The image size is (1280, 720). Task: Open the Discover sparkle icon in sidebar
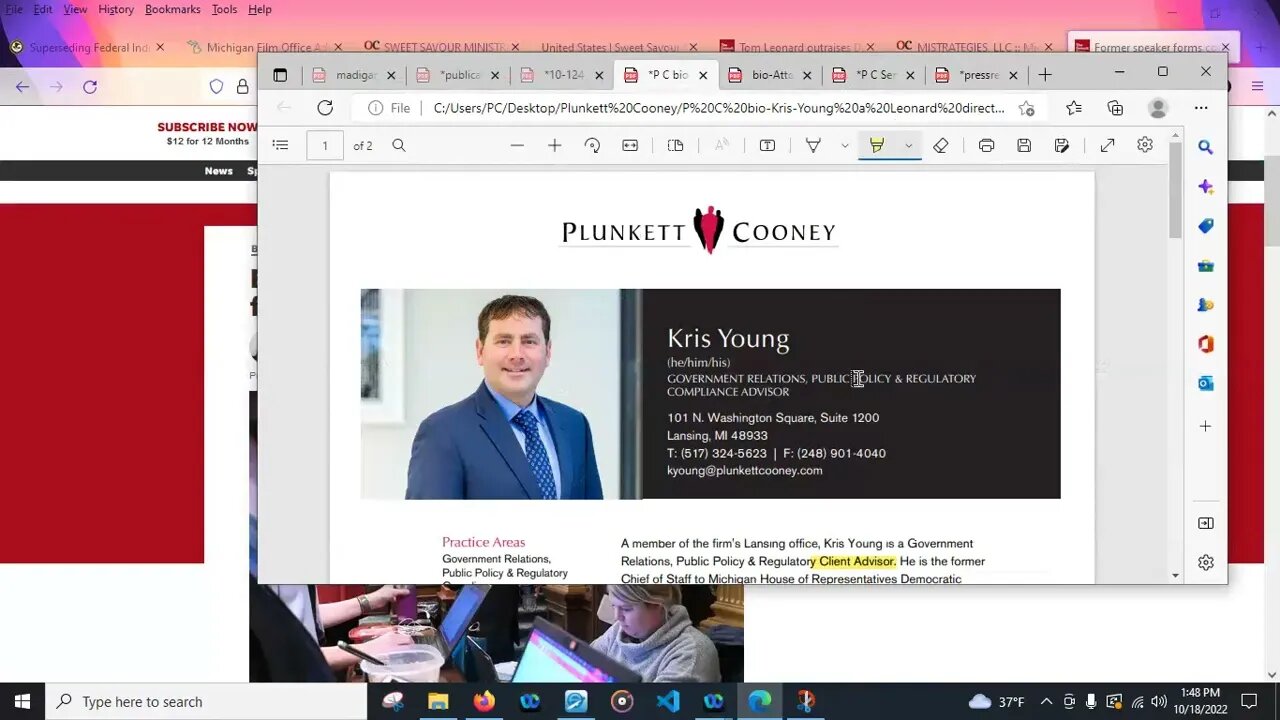click(x=1206, y=187)
